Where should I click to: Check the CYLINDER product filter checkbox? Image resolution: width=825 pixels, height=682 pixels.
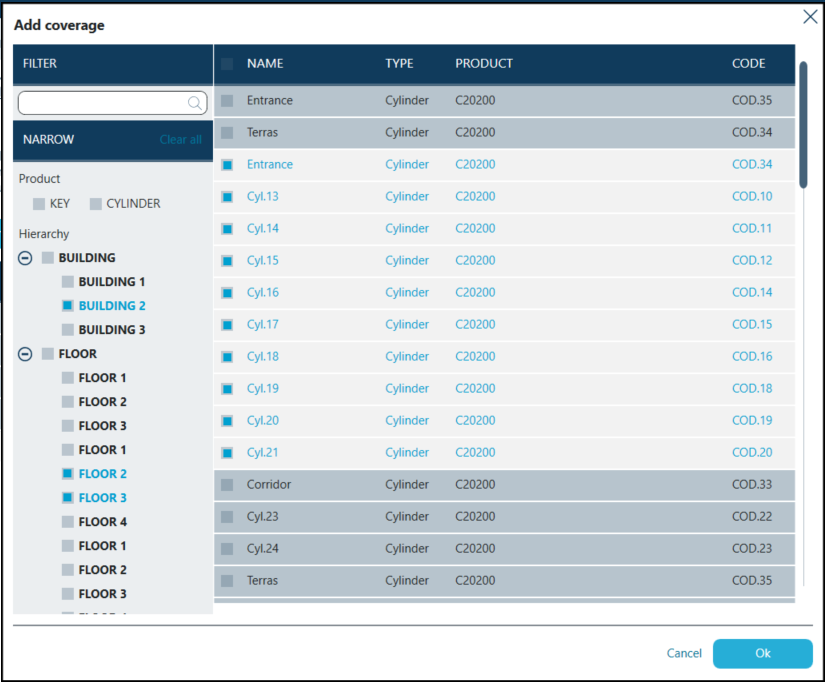coord(96,204)
